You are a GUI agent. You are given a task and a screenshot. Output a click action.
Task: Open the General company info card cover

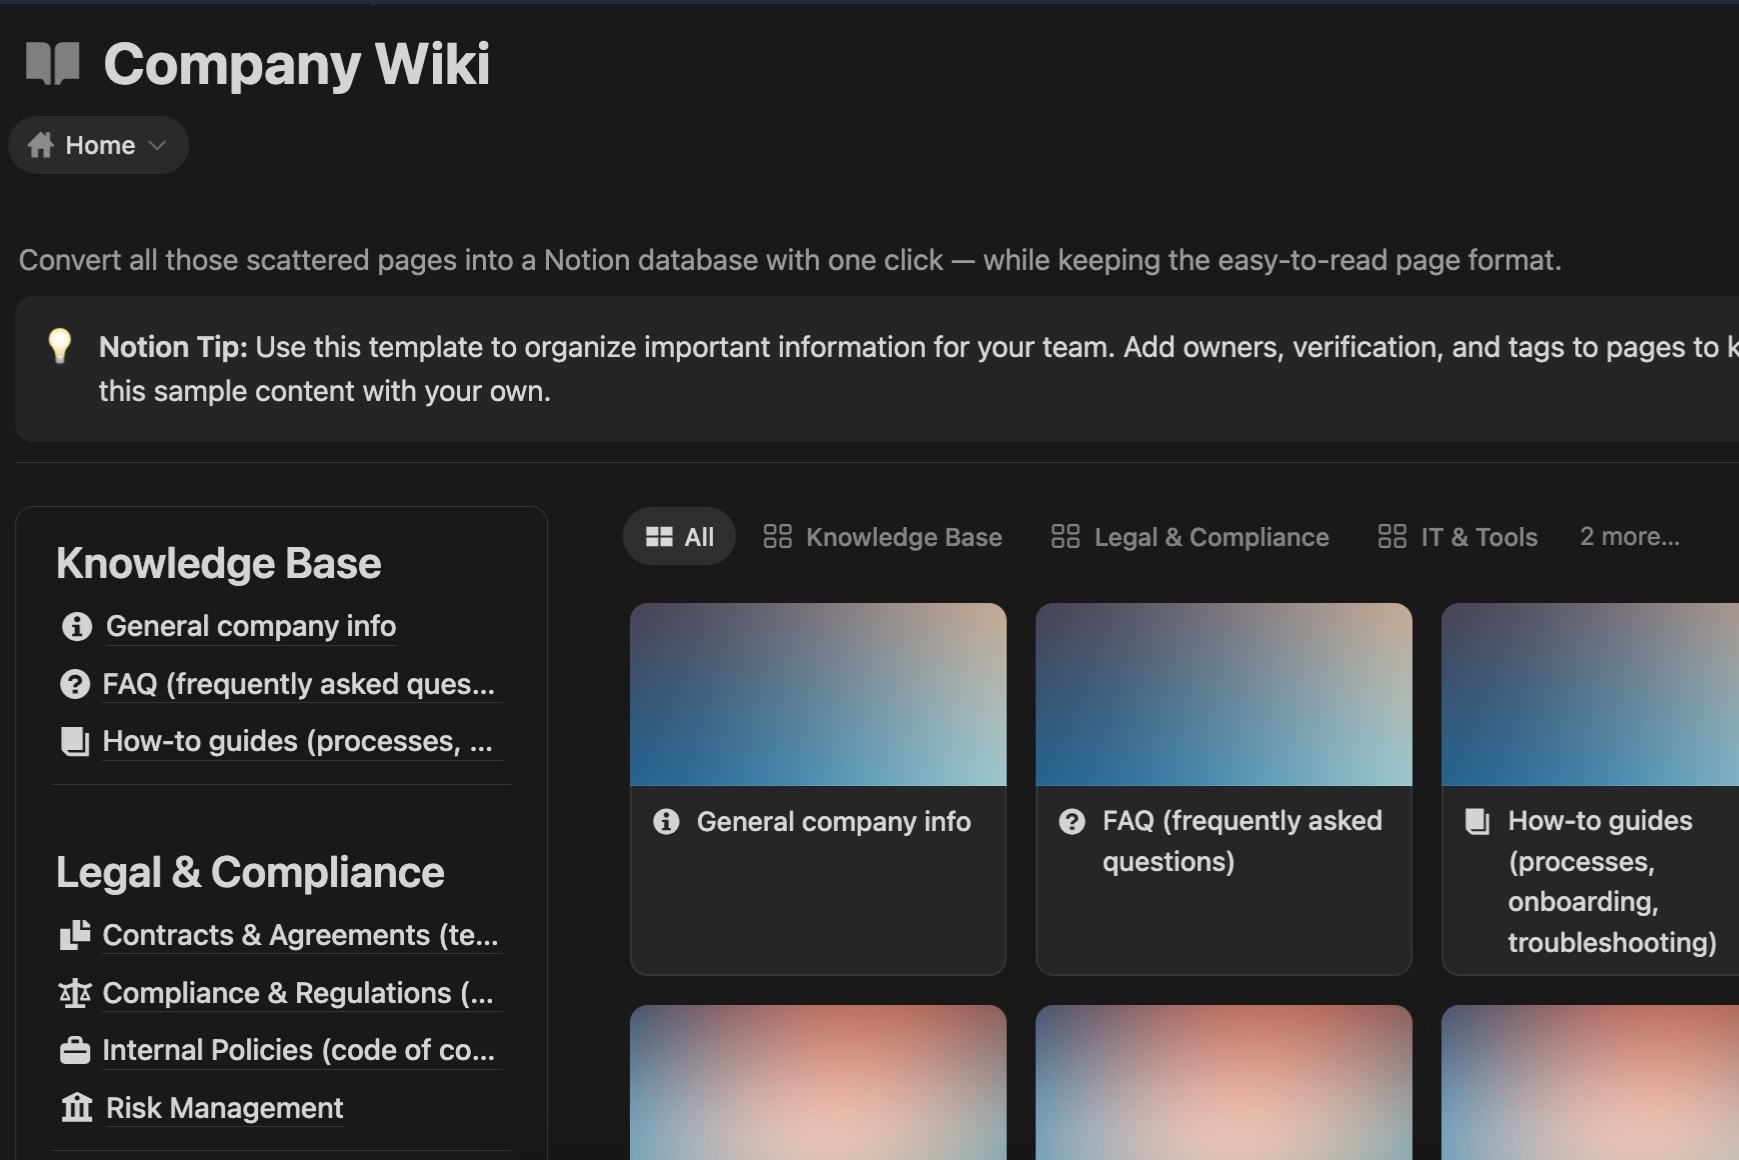(x=818, y=694)
